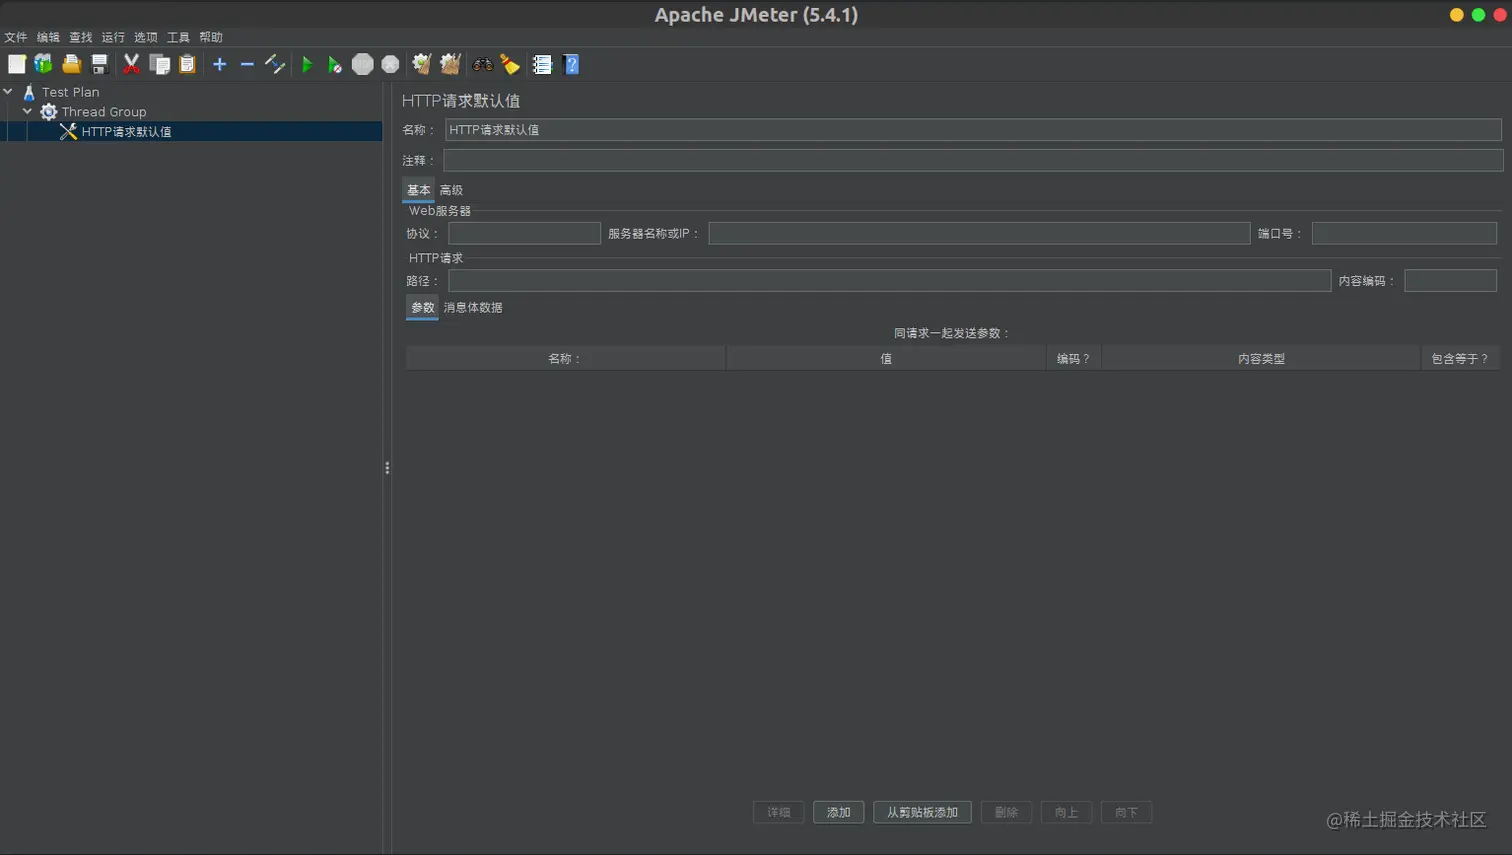Click the Toggle enable/disable icon
The height and width of the screenshot is (855, 1512).
pyautogui.click(x=275, y=64)
